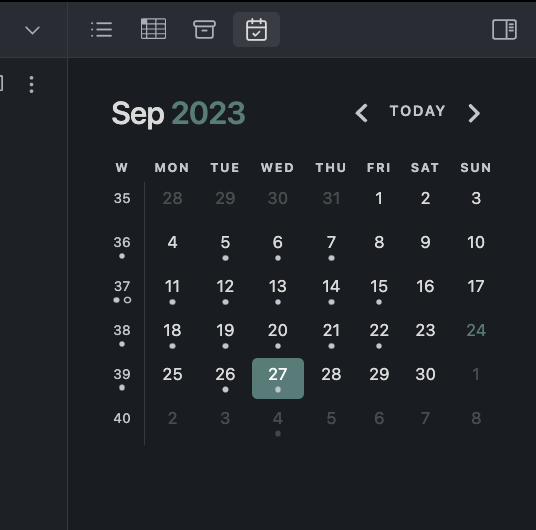Screen dimensions: 536x530
Task: Open week 37 in the week column
Action: coord(122,291)
